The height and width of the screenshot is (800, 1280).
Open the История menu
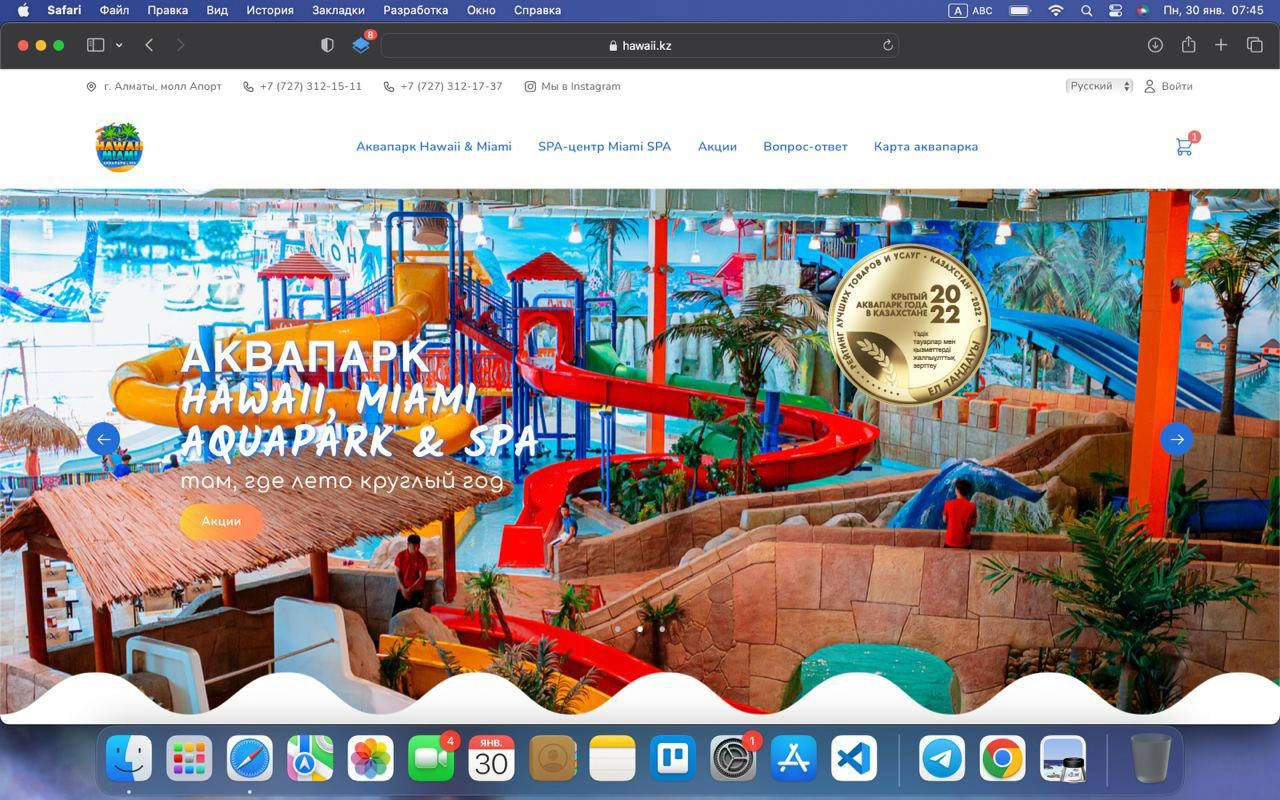[270, 10]
